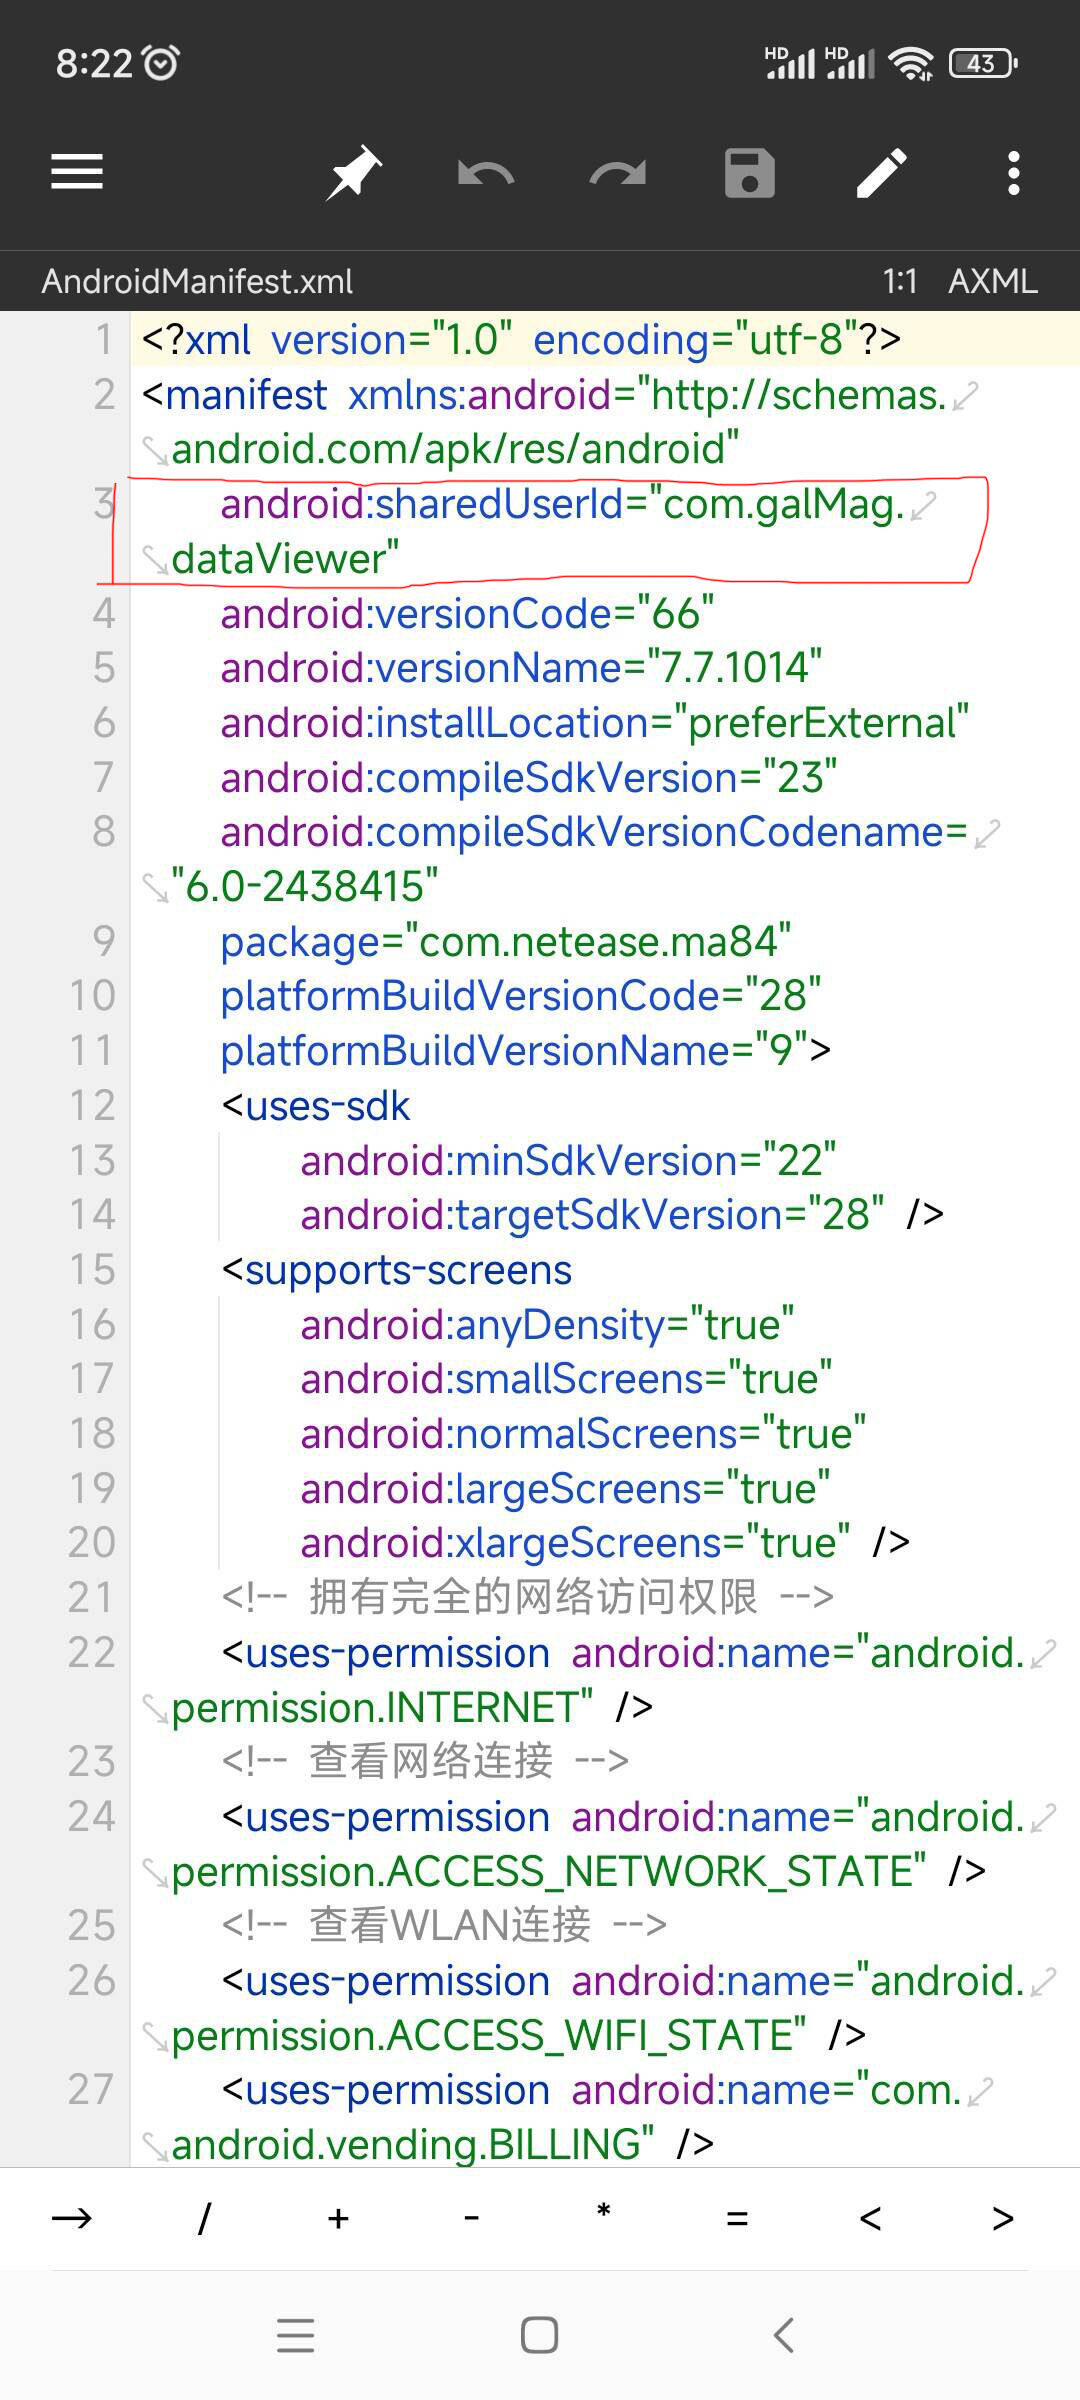Tap android:minSdkVersion="22" line
1080x2400 pixels.
pos(568,1160)
